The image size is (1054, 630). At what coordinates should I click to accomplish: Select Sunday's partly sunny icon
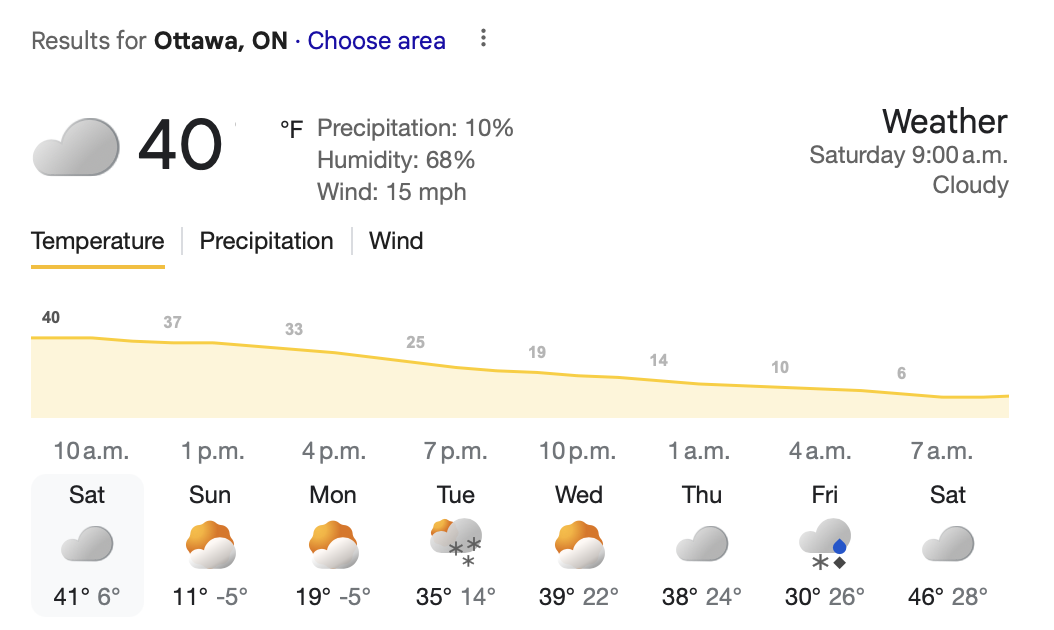click(x=210, y=545)
